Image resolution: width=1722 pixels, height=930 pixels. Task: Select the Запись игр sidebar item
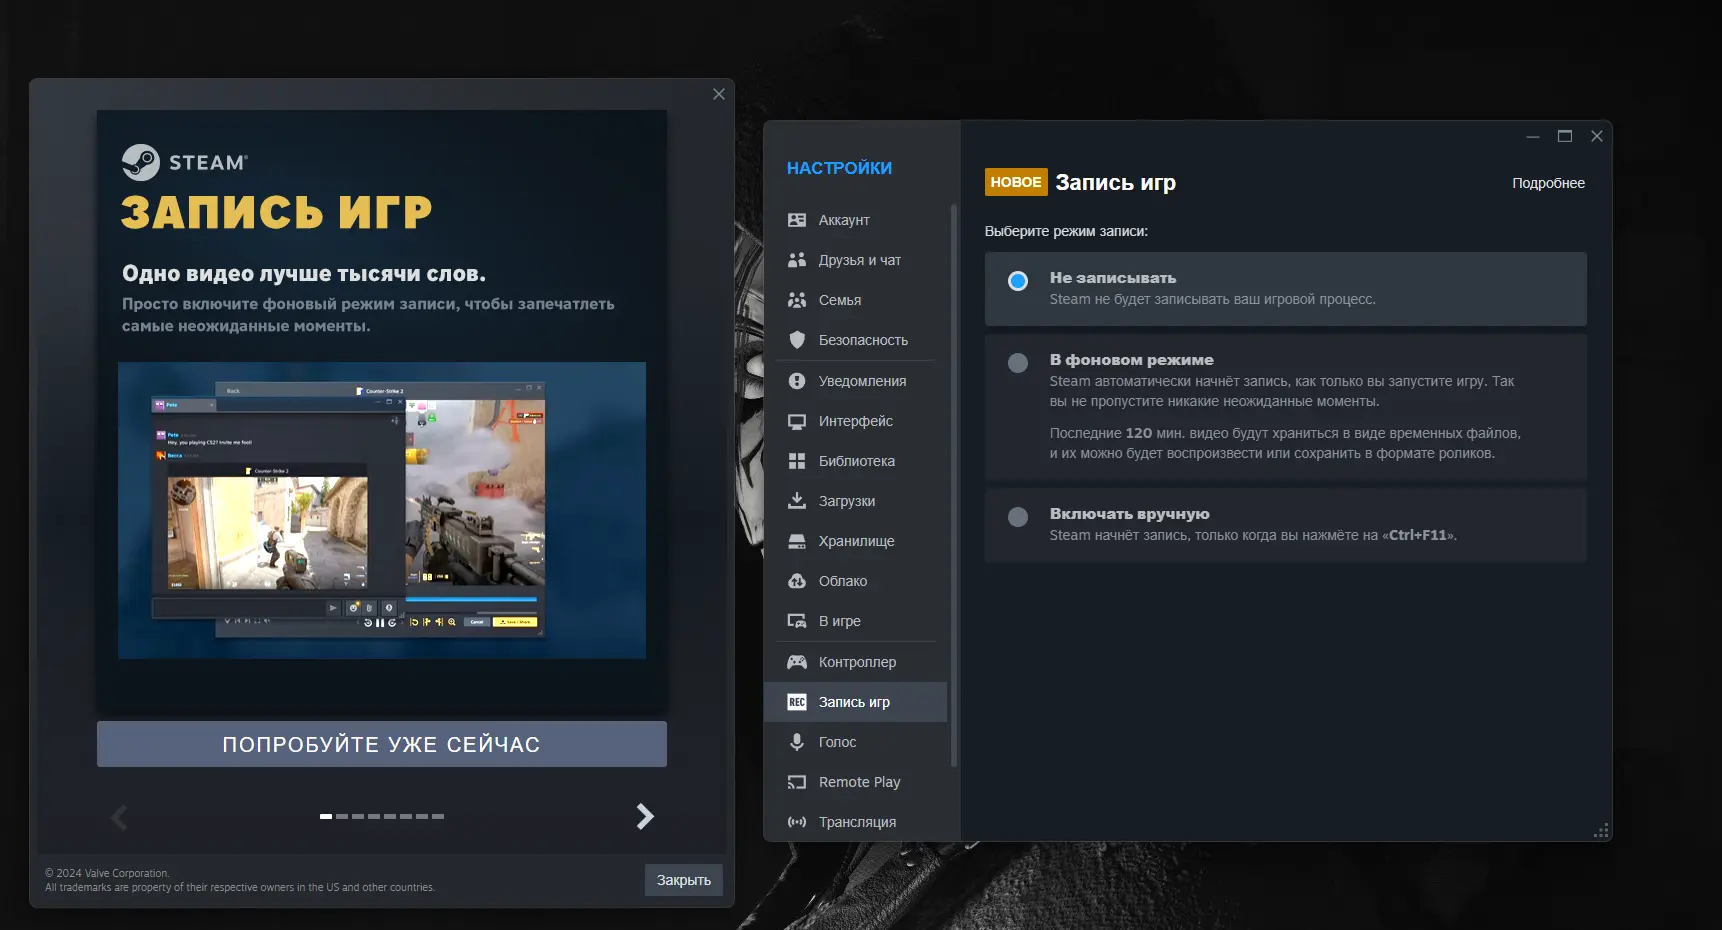tap(855, 702)
